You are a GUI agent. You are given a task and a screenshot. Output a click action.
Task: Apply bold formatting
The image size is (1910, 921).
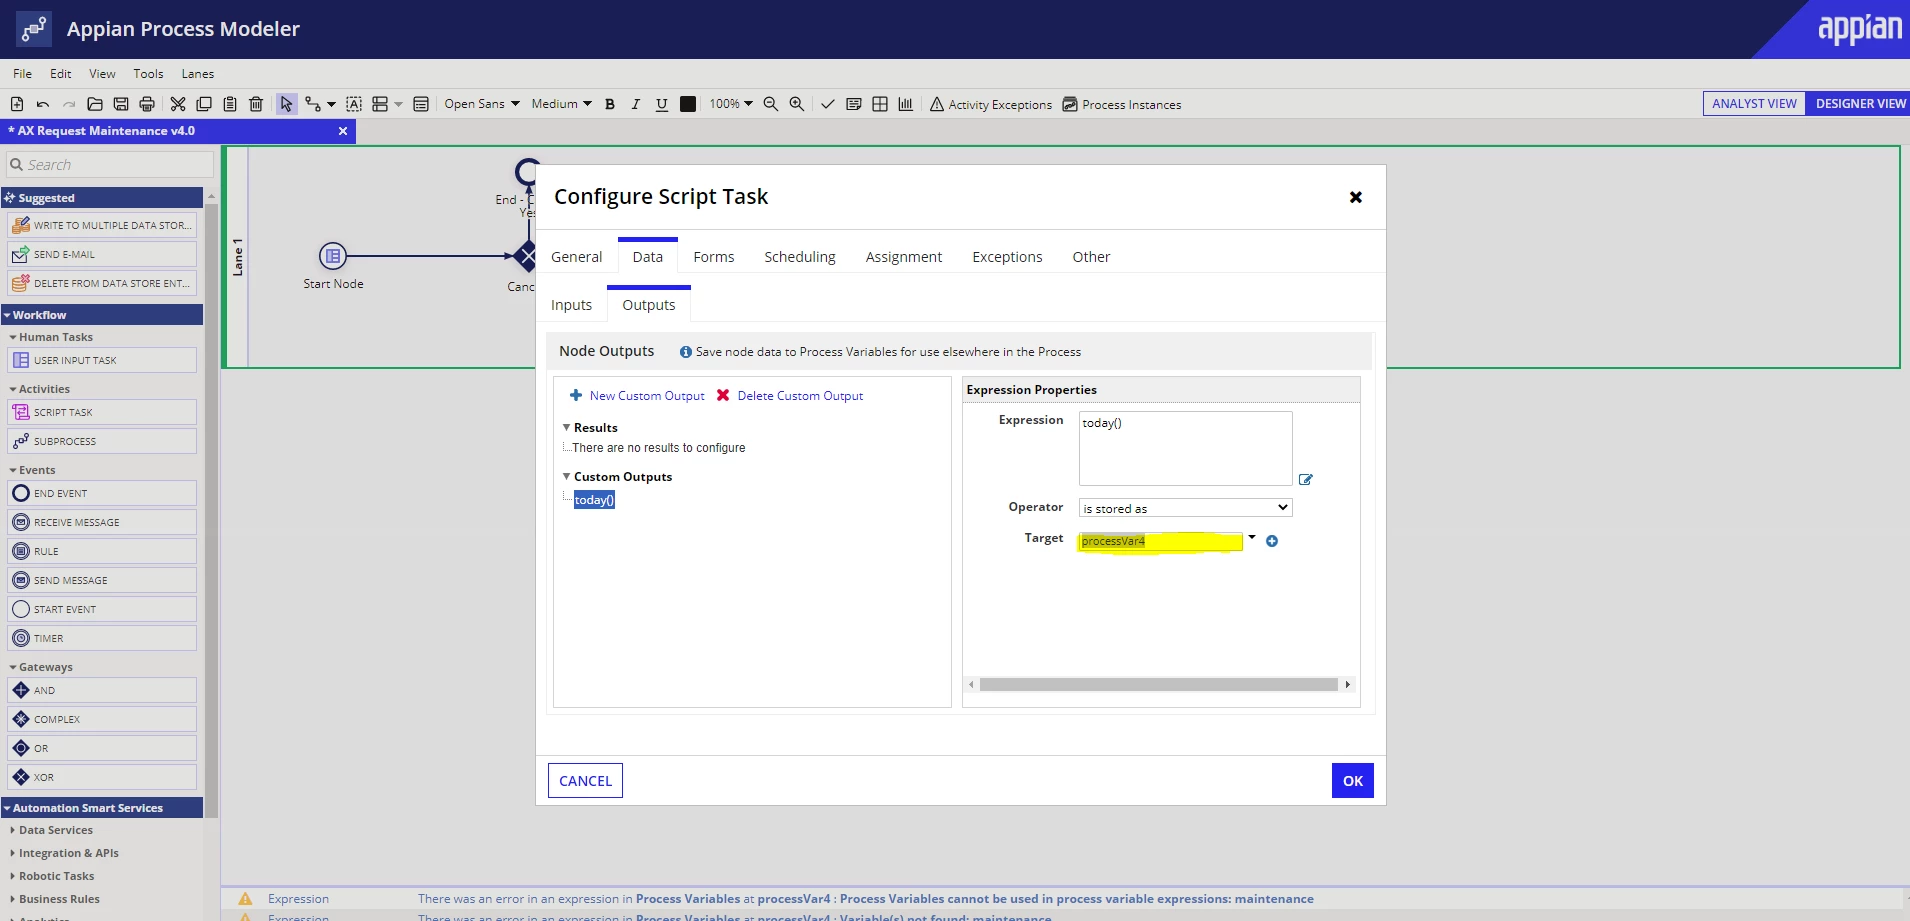click(x=610, y=104)
